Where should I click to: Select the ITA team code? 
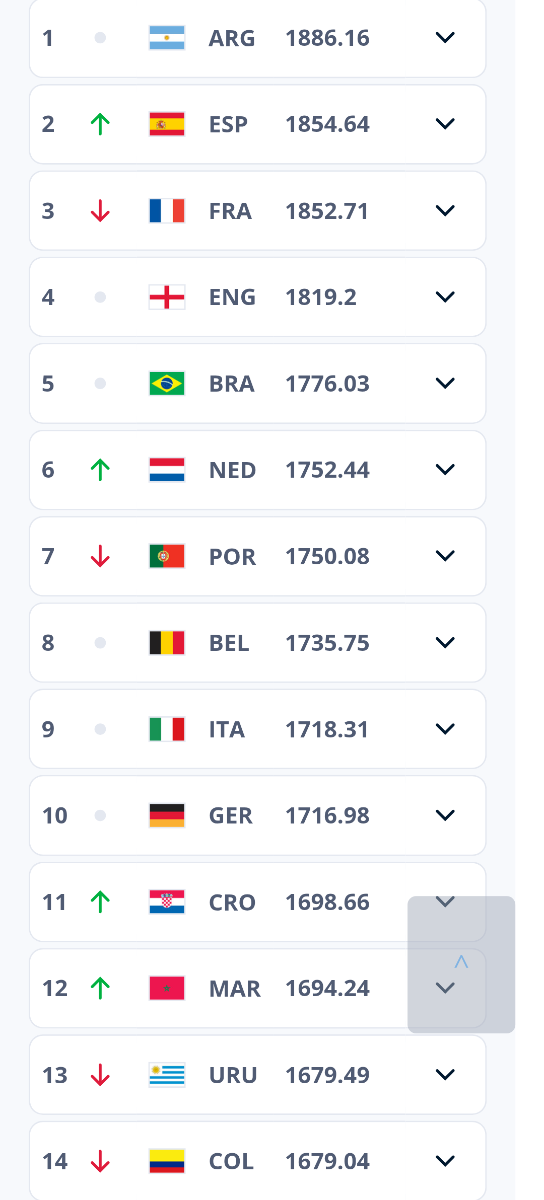pyautogui.click(x=227, y=729)
